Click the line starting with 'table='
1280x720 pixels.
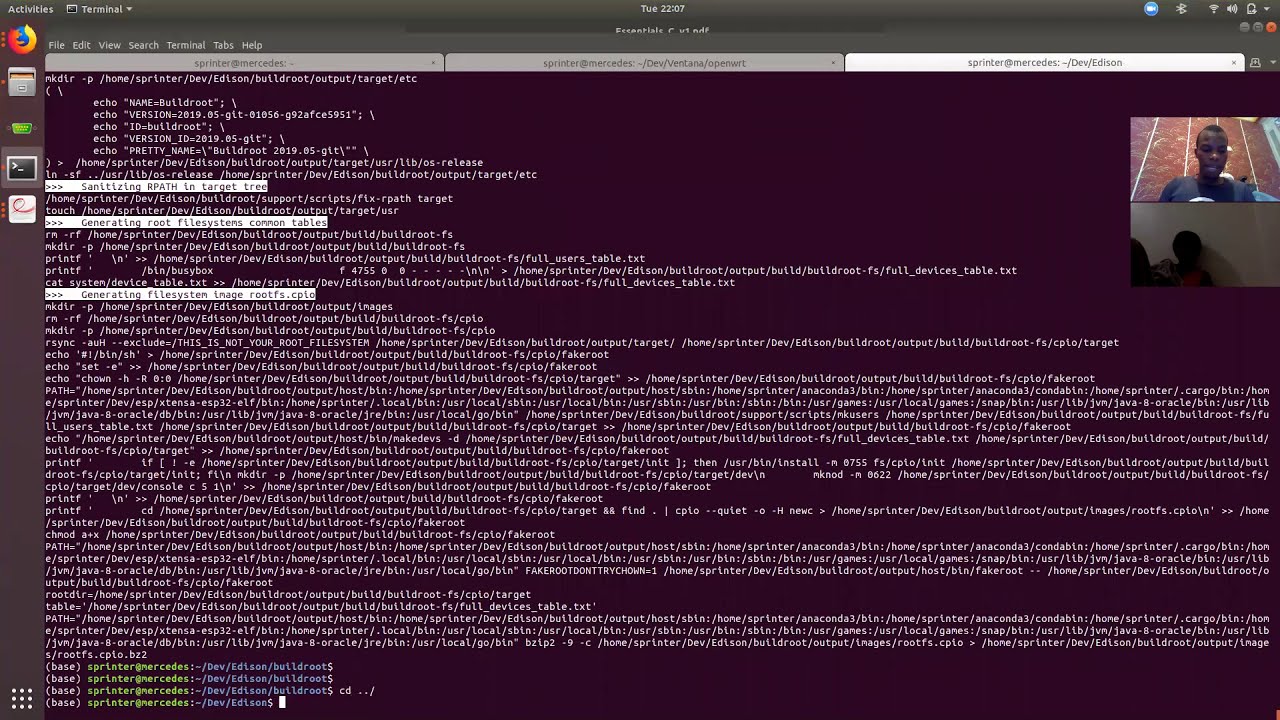pos(321,607)
